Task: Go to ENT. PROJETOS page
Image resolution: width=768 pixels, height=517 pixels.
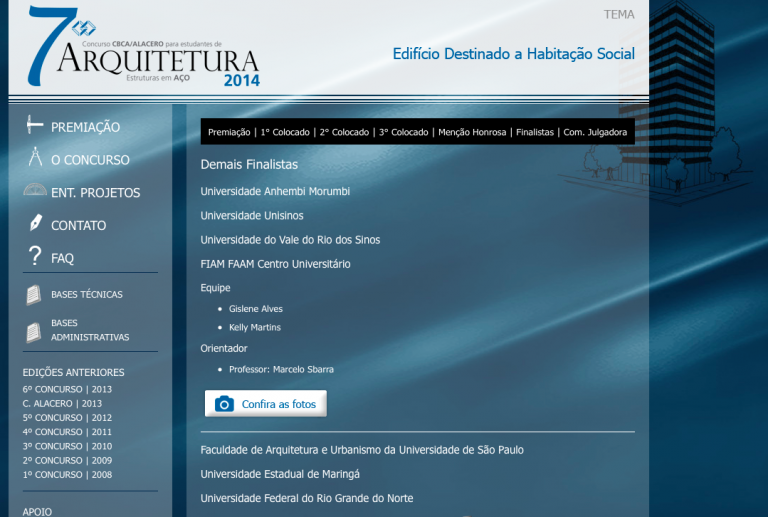Action: [96, 193]
